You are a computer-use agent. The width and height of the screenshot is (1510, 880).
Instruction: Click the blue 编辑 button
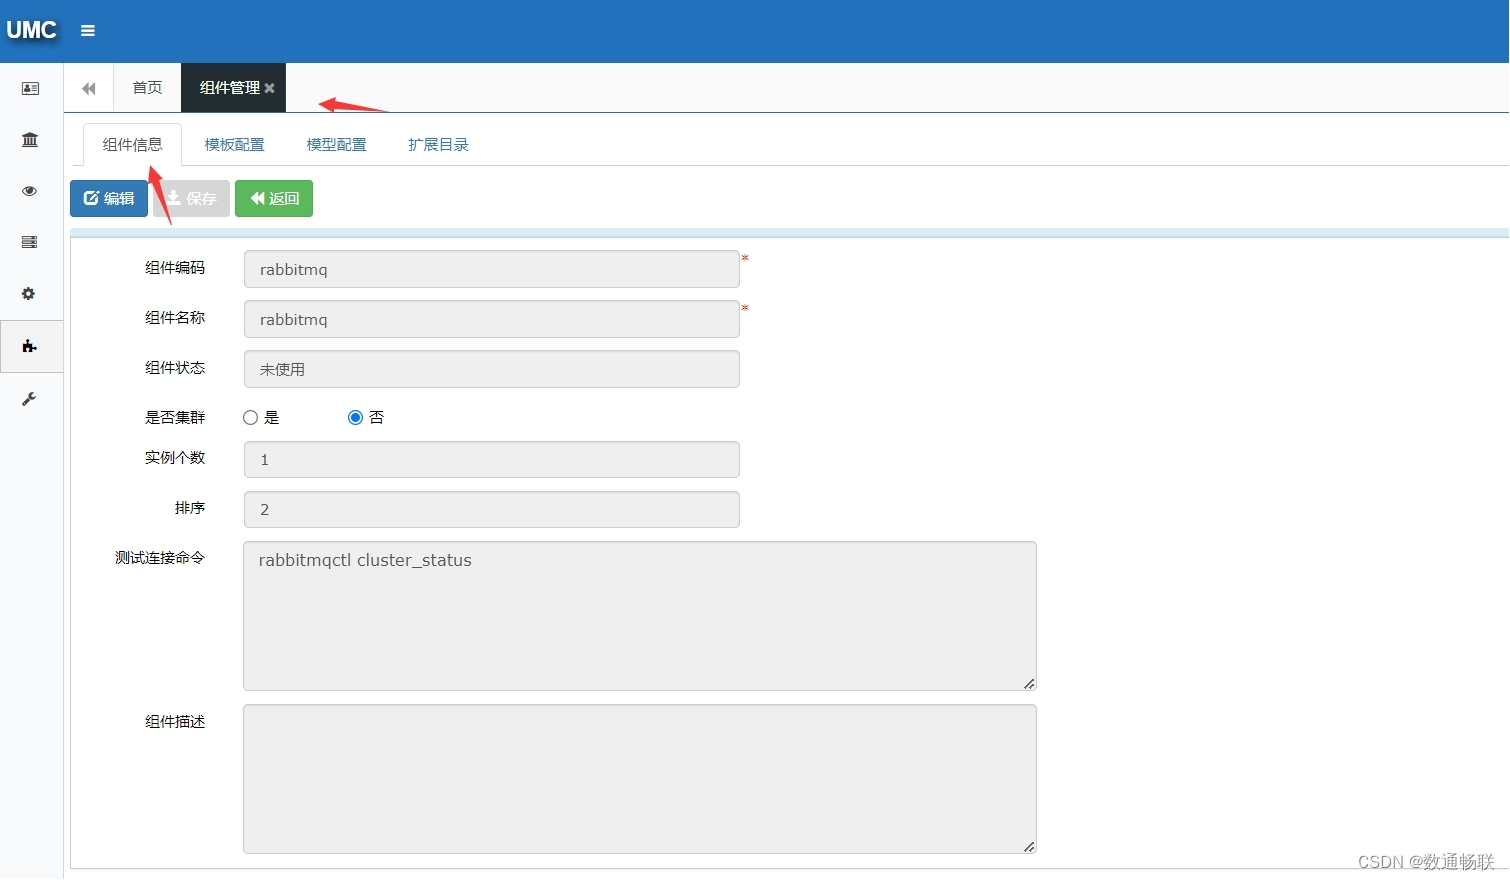point(109,199)
